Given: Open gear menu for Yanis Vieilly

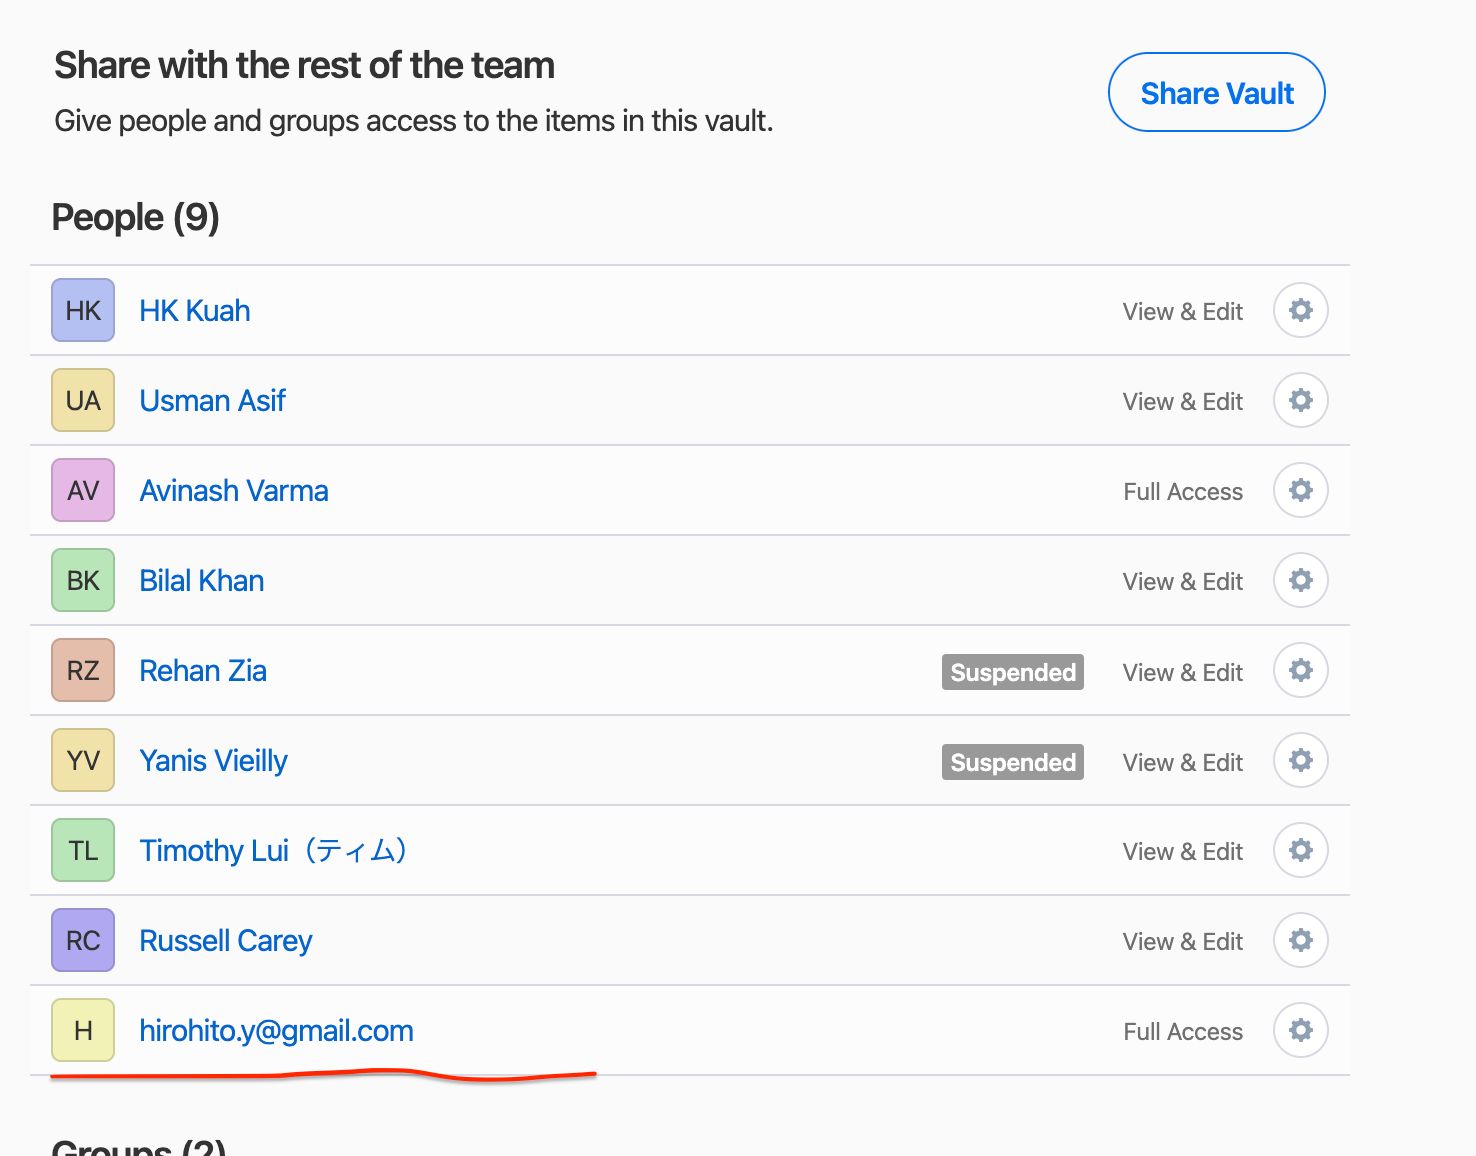Looking at the screenshot, I should 1300,760.
